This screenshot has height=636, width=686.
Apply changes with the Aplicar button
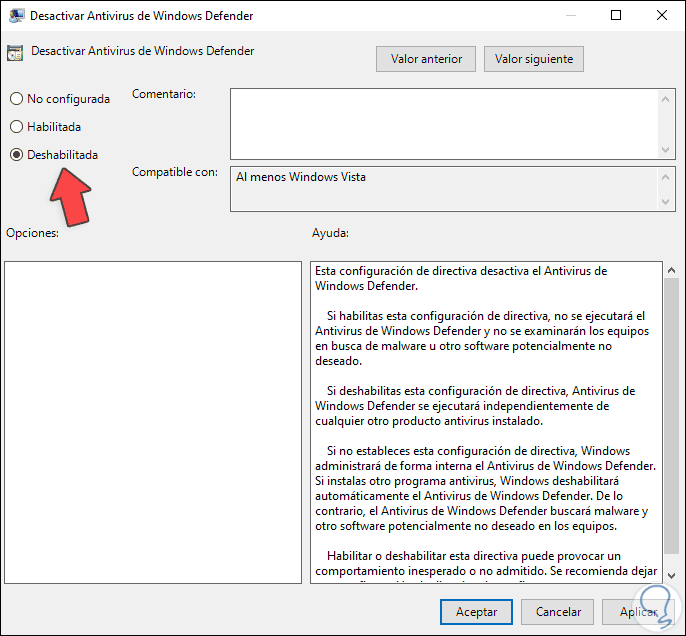[638, 612]
